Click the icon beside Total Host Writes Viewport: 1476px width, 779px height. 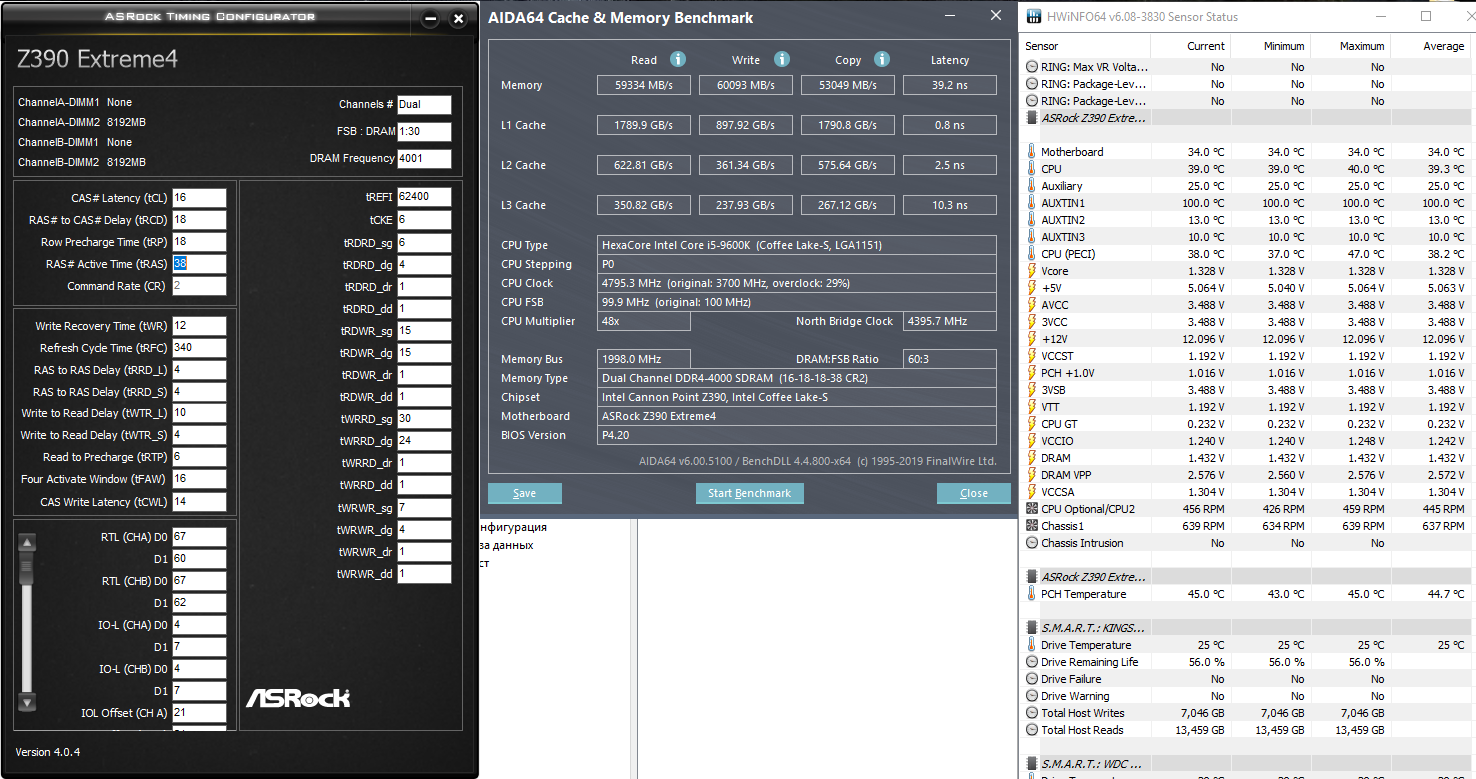[x=1032, y=713]
